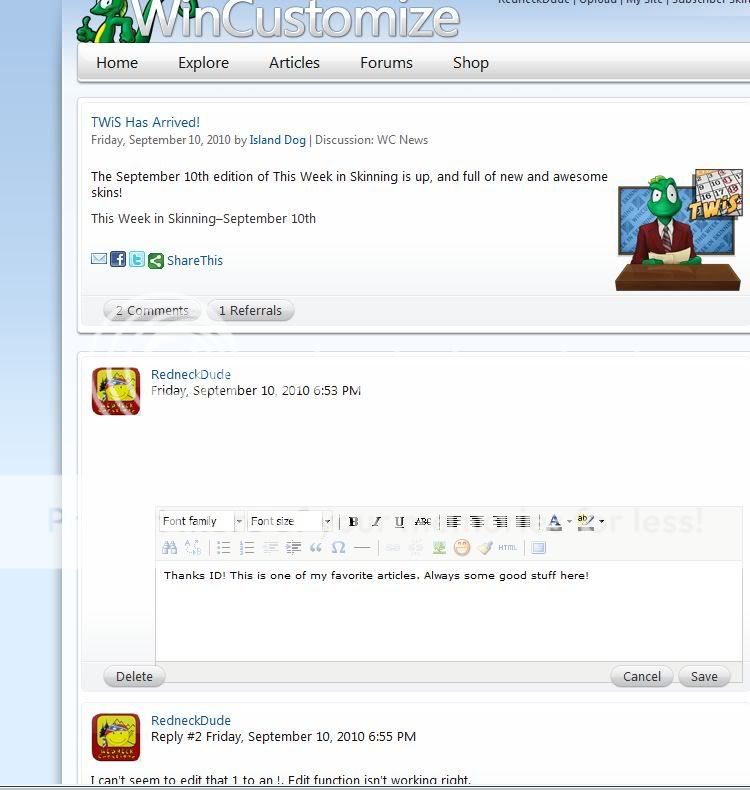Viewport: 750px width, 790px height.
Task: Save the edited comment
Action: 704,676
